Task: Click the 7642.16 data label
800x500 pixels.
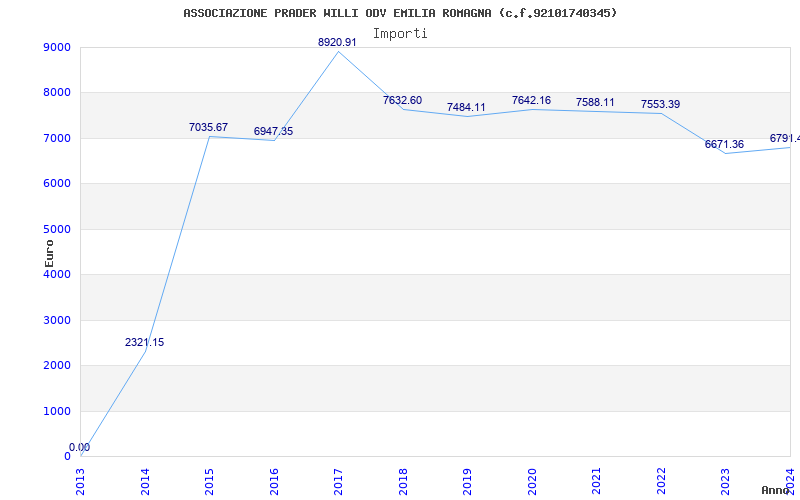Action: [x=532, y=101]
